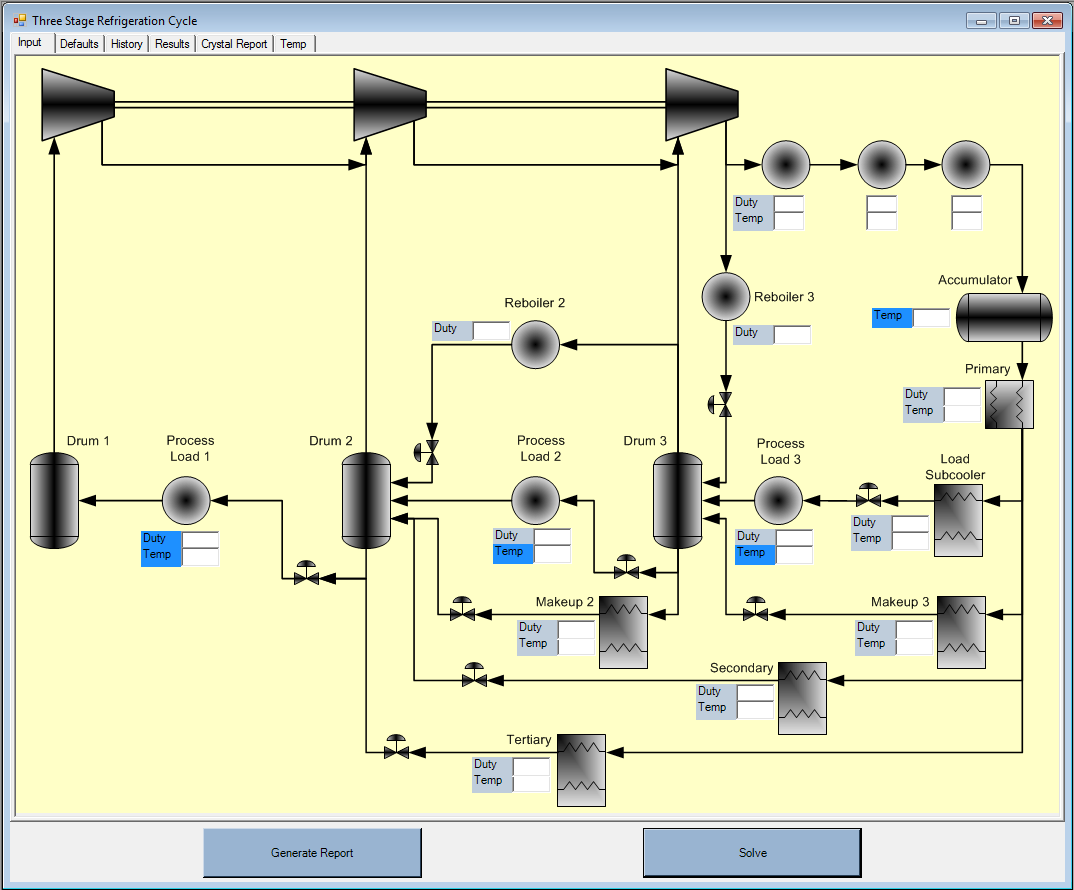Screen dimensions: 1074x890
Task: Select the Makeup 3 Temp input box
Action: [914, 645]
